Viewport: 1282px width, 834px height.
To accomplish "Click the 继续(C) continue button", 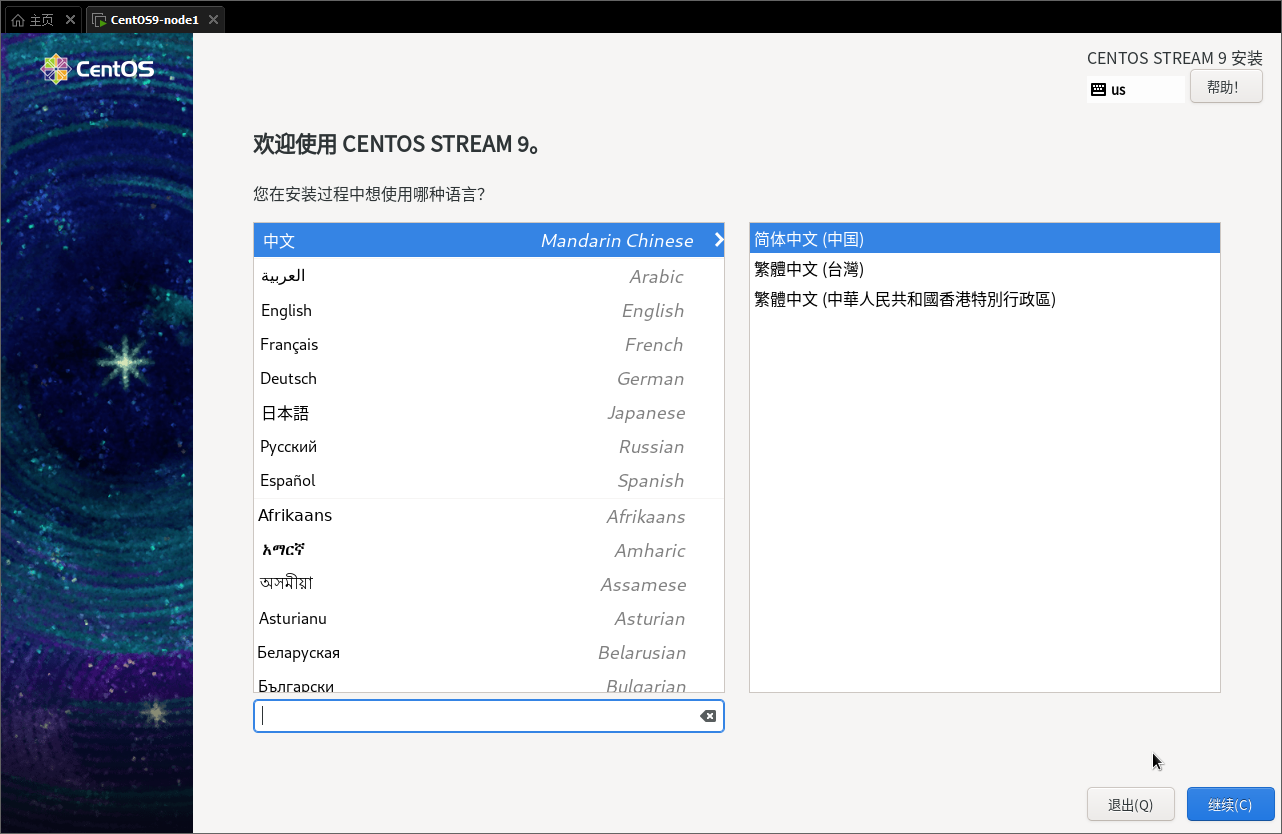I will pyautogui.click(x=1231, y=805).
